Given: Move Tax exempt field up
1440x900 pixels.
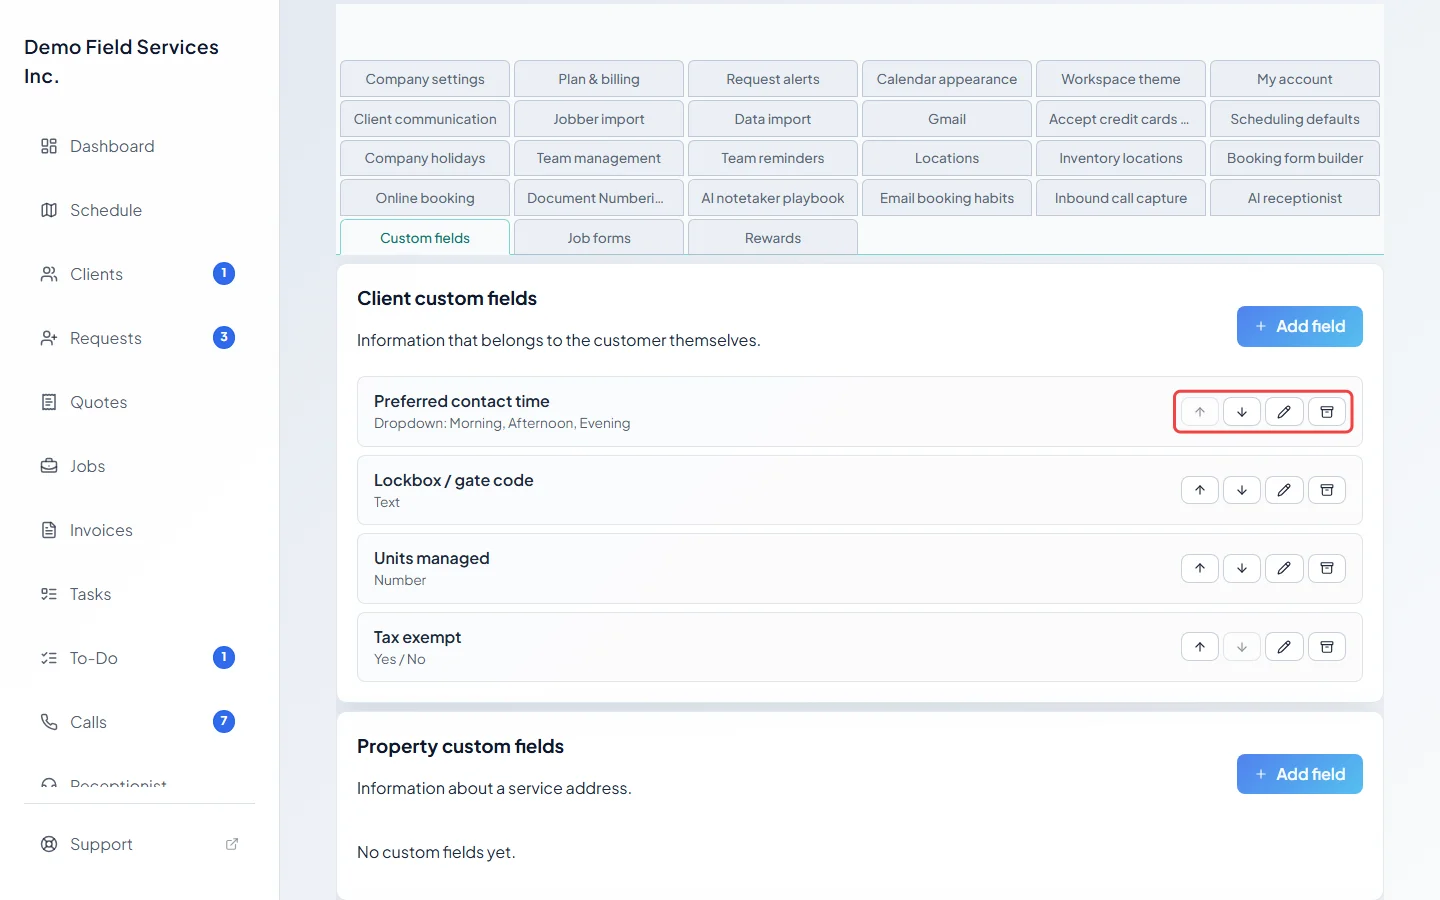Looking at the screenshot, I should [x=1199, y=647].
